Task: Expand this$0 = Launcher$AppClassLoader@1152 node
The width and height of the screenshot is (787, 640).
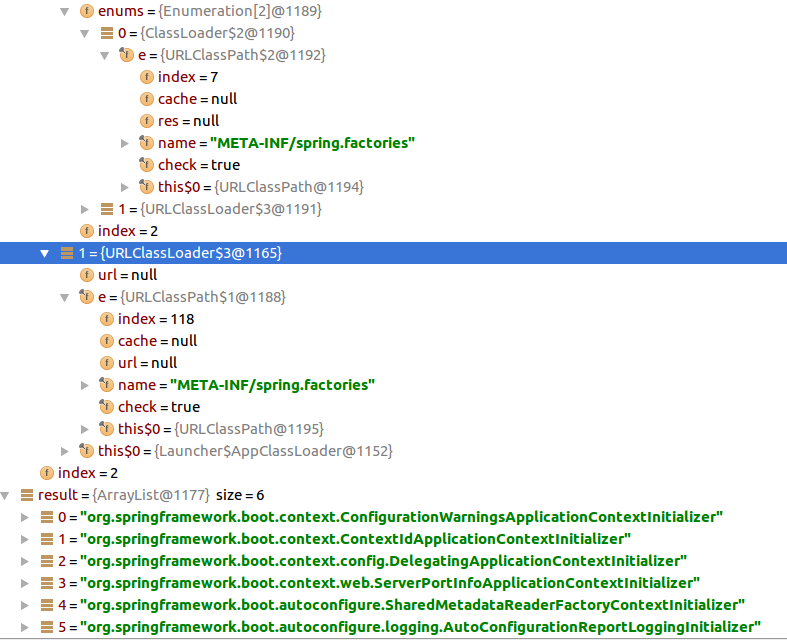Action: (x=65, y=451)
